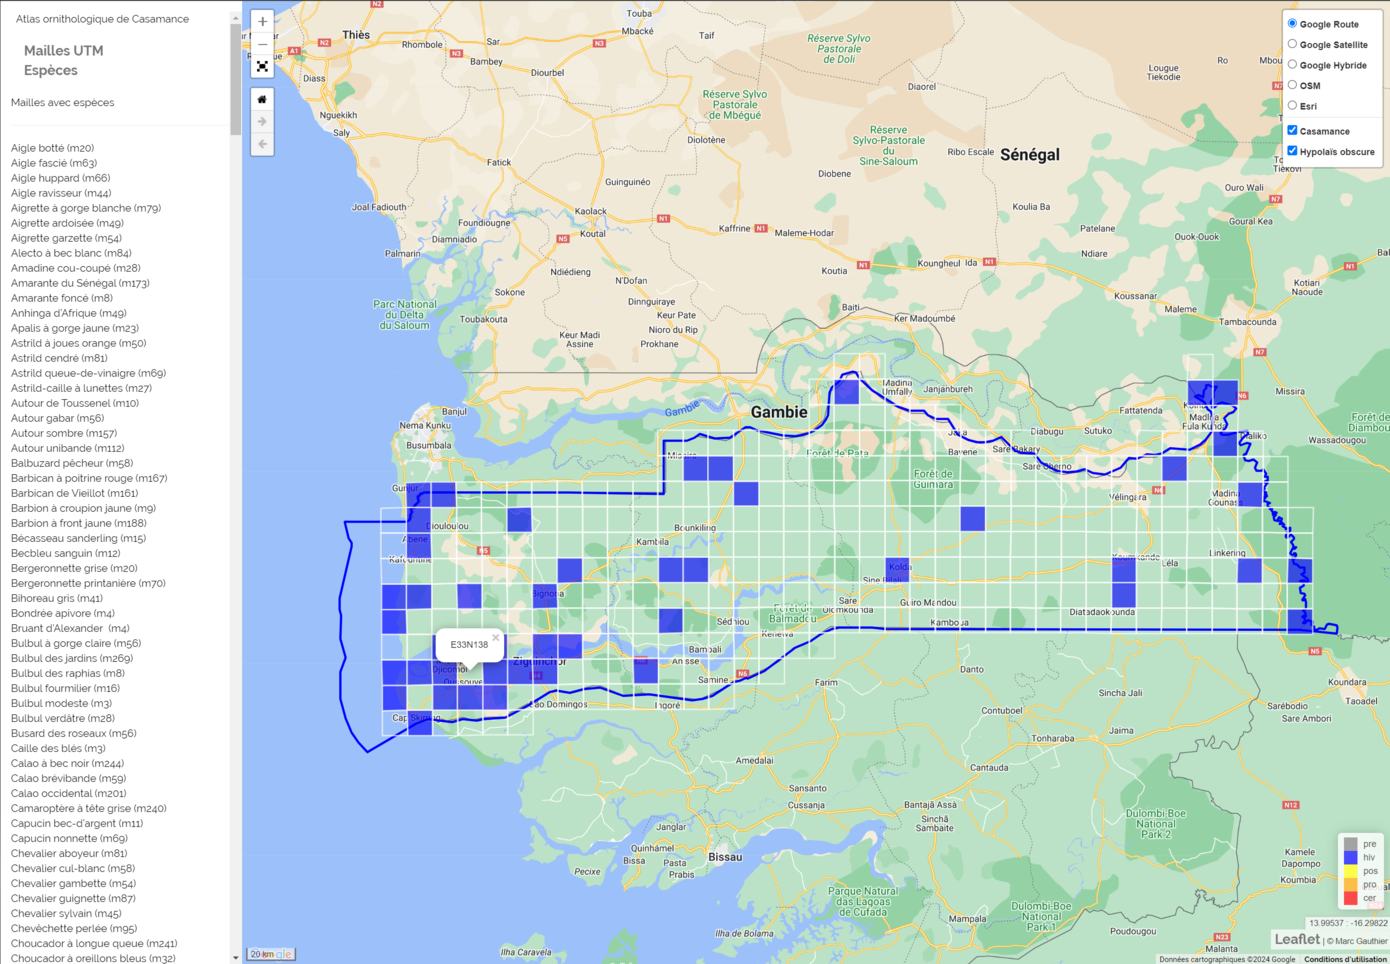
Task: Click the forward arrow navigation icon
Action: pos(262,122)
